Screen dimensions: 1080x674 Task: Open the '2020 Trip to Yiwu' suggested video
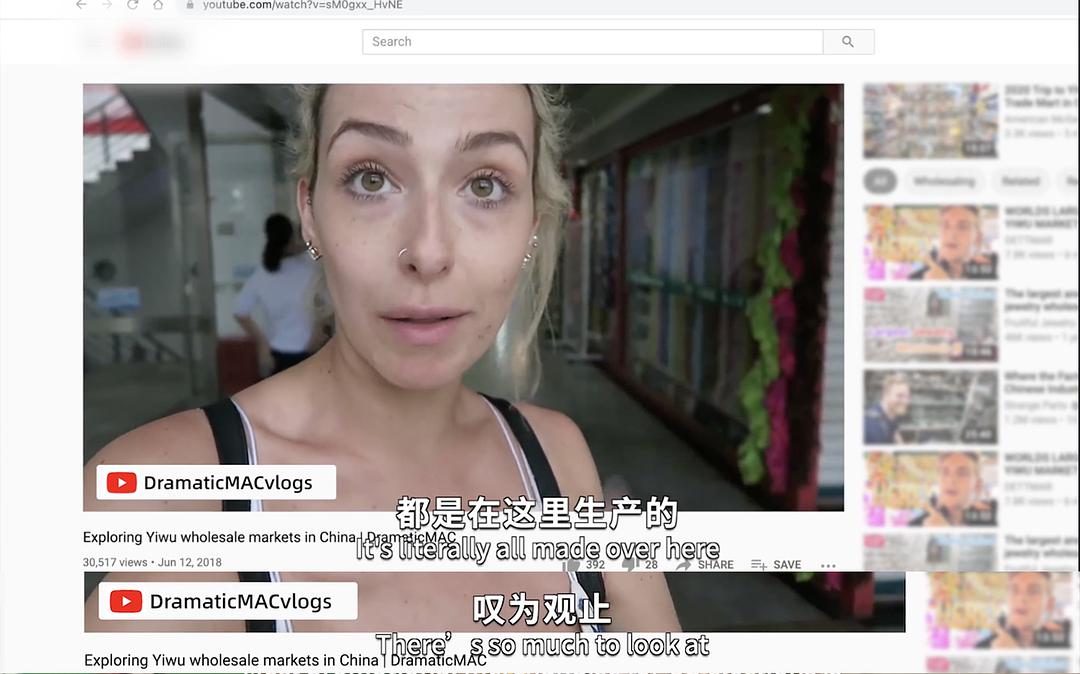[931, 120]
